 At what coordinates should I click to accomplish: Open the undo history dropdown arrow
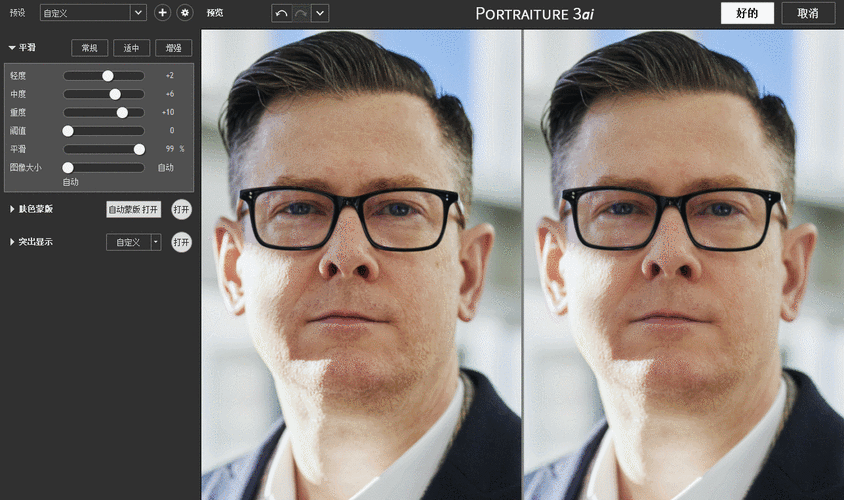coord(320,13)
